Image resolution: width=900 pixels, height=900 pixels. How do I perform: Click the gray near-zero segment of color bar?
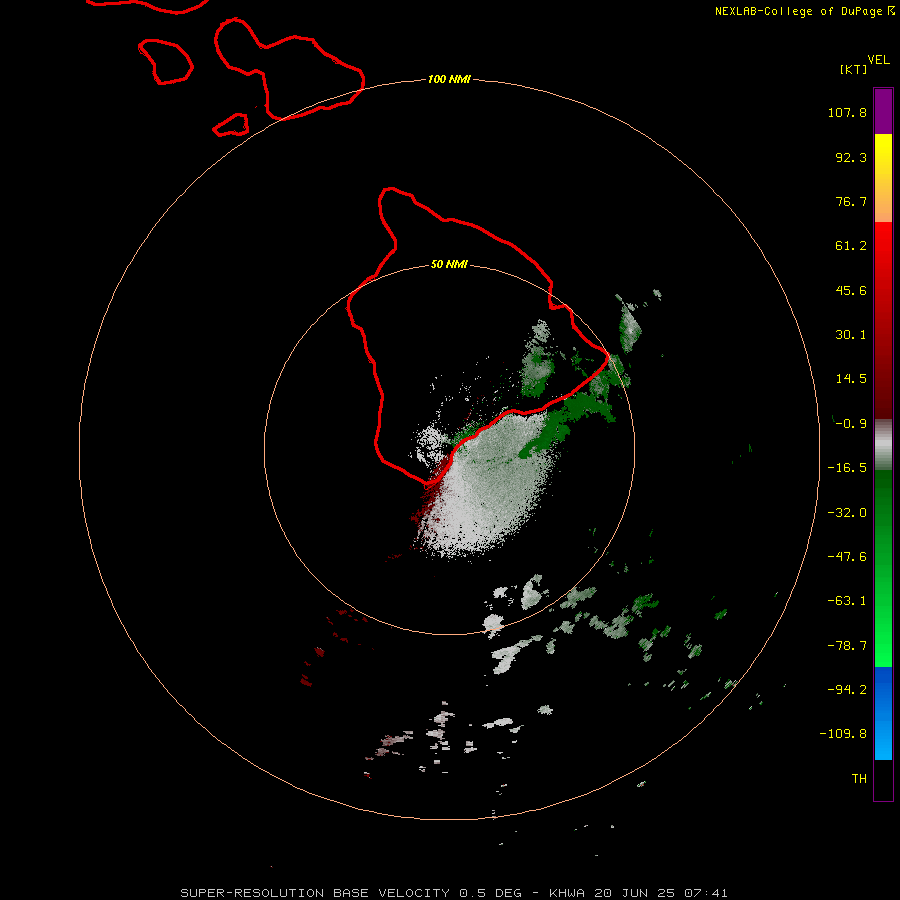point(883,445)
